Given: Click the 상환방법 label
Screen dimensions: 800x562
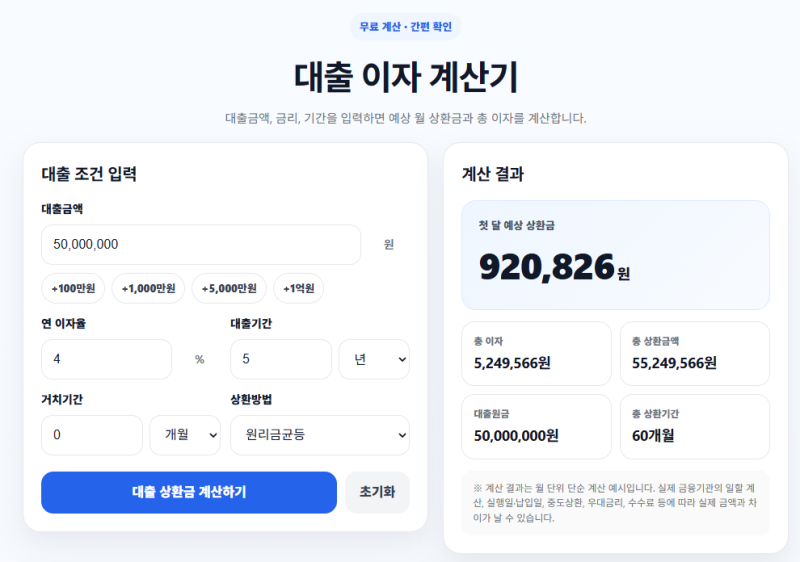Looking at the screenshot, I should click(x=251, y=399).
